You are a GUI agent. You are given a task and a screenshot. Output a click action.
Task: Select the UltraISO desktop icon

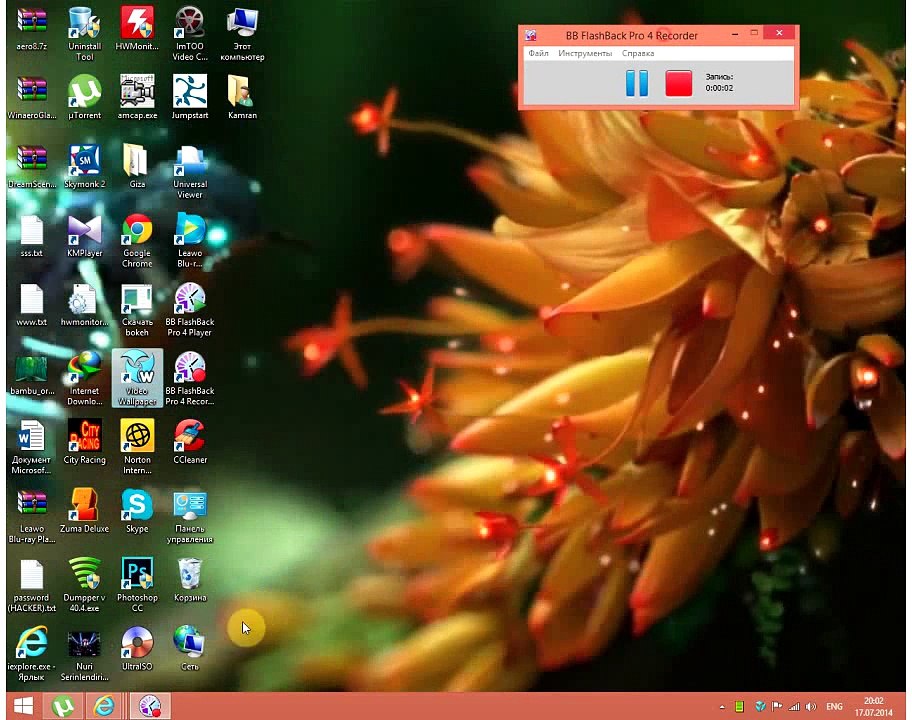[x=137, y=643]
